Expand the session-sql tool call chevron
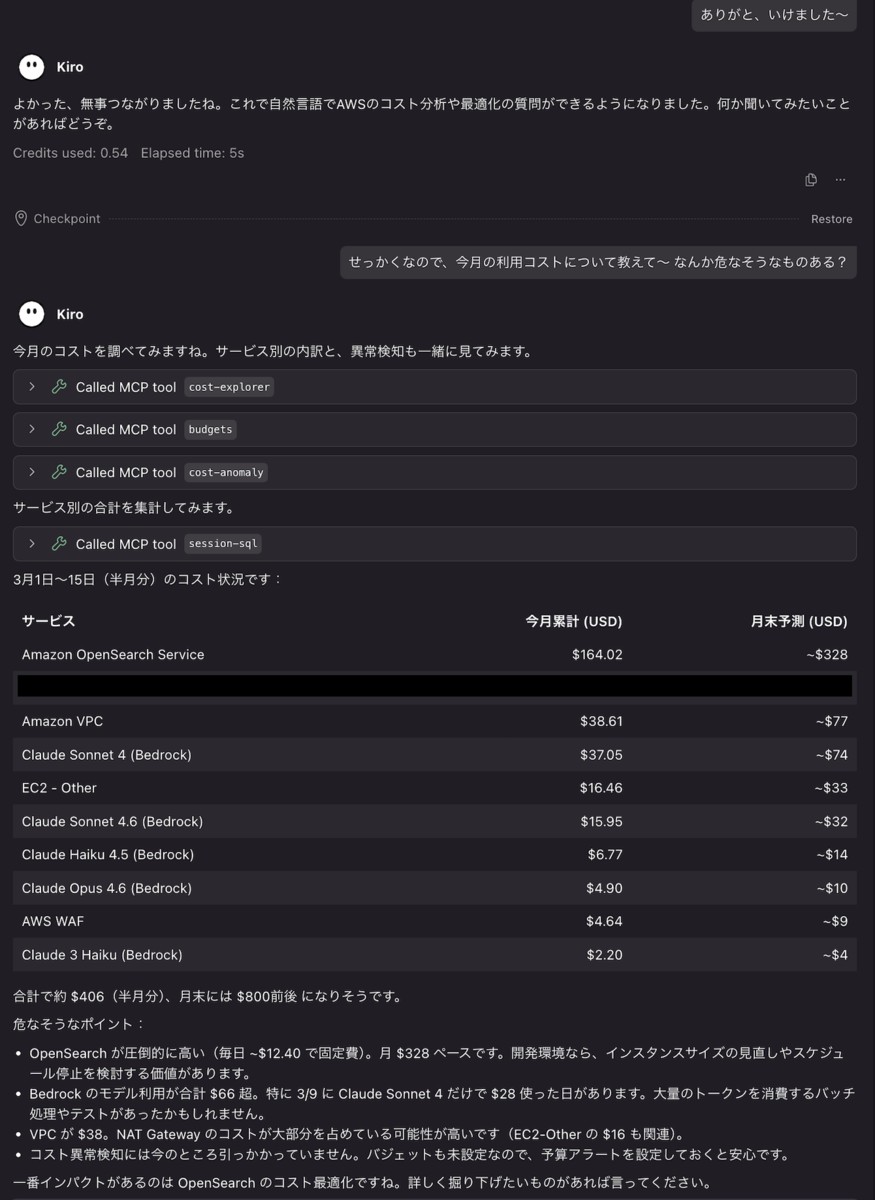Viewport: 875px width, 1200px height. pyautogui.click(x=32, y=544)
